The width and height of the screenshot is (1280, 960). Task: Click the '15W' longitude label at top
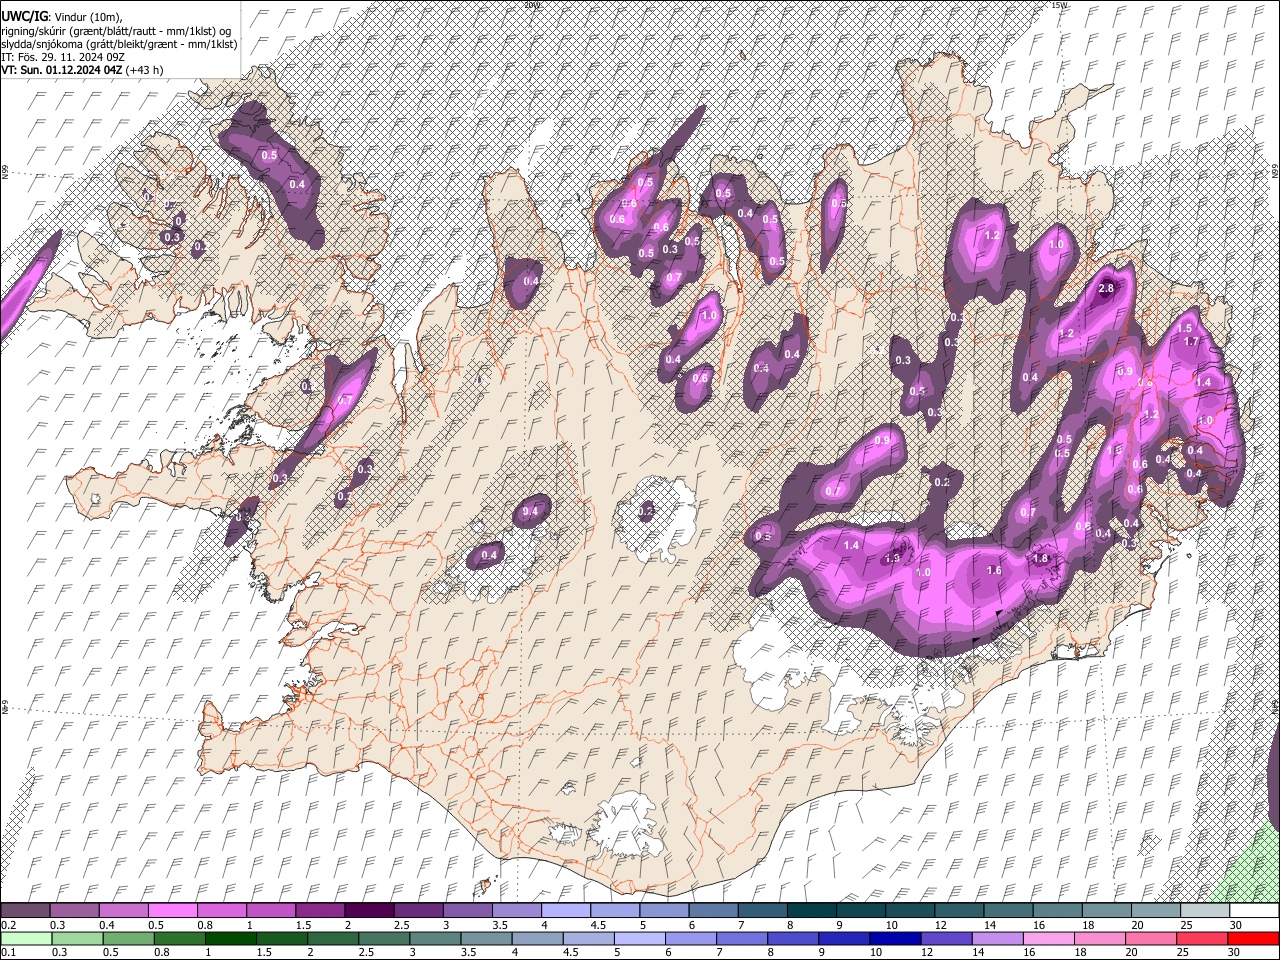[1059, 5]
